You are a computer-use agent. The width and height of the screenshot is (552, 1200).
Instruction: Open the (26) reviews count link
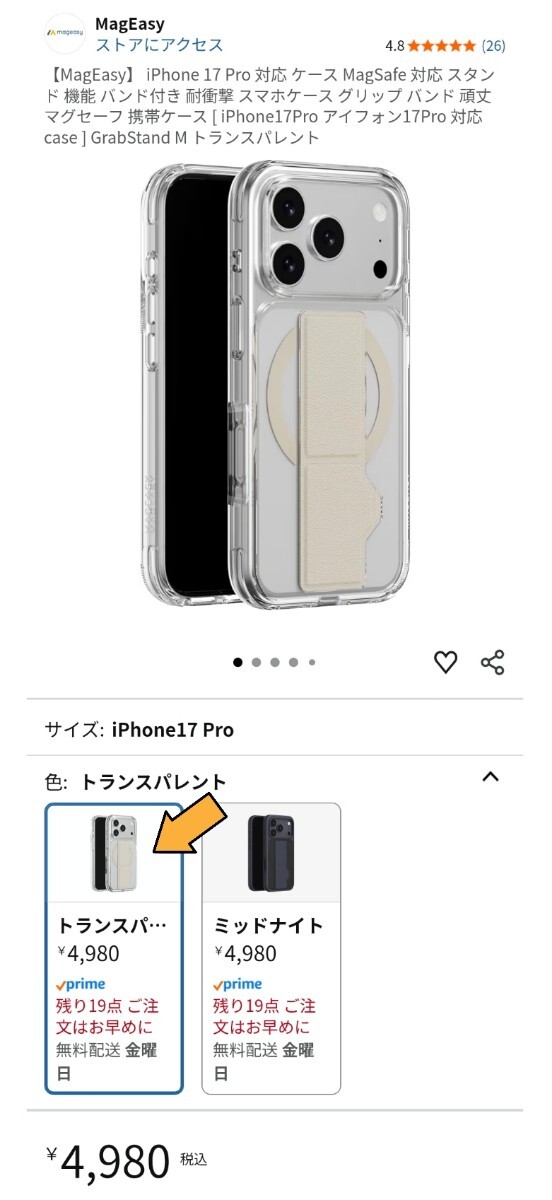pos(494,46)
